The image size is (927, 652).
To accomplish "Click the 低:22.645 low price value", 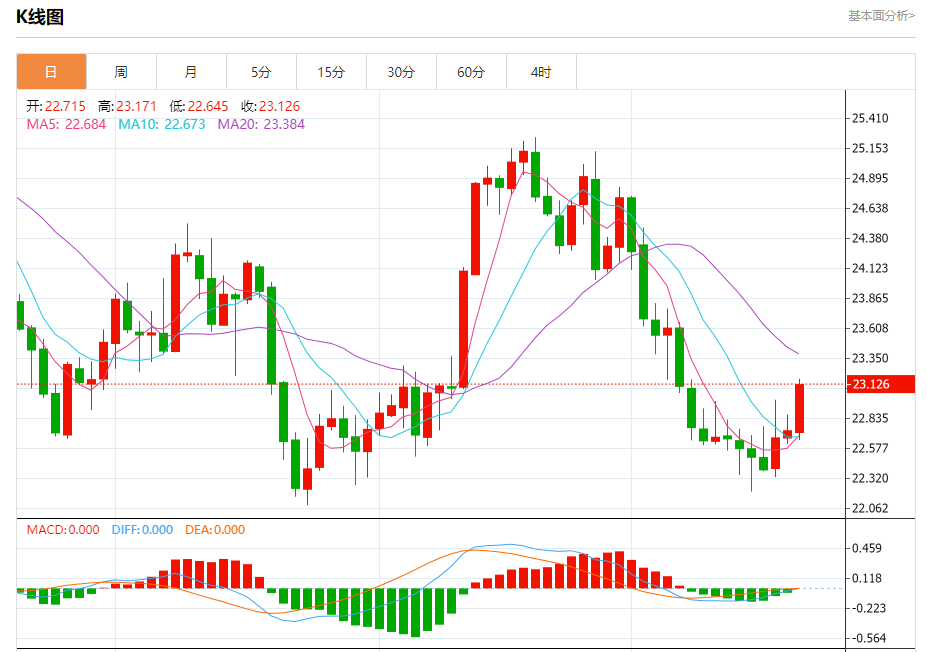I will [x=199, y=106].
